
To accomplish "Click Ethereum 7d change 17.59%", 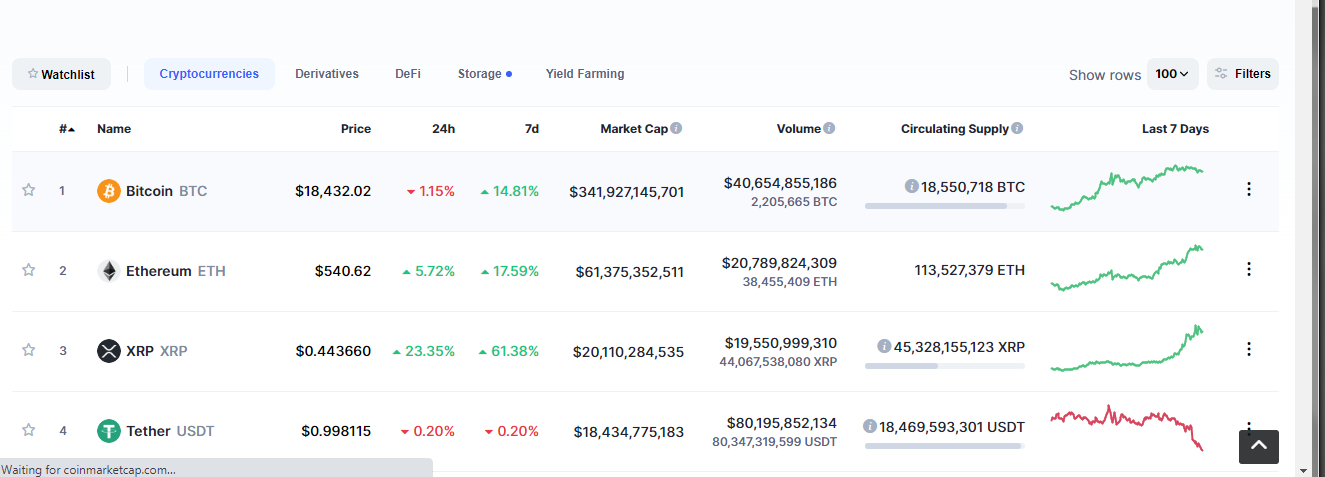I will tap(510, 271).
